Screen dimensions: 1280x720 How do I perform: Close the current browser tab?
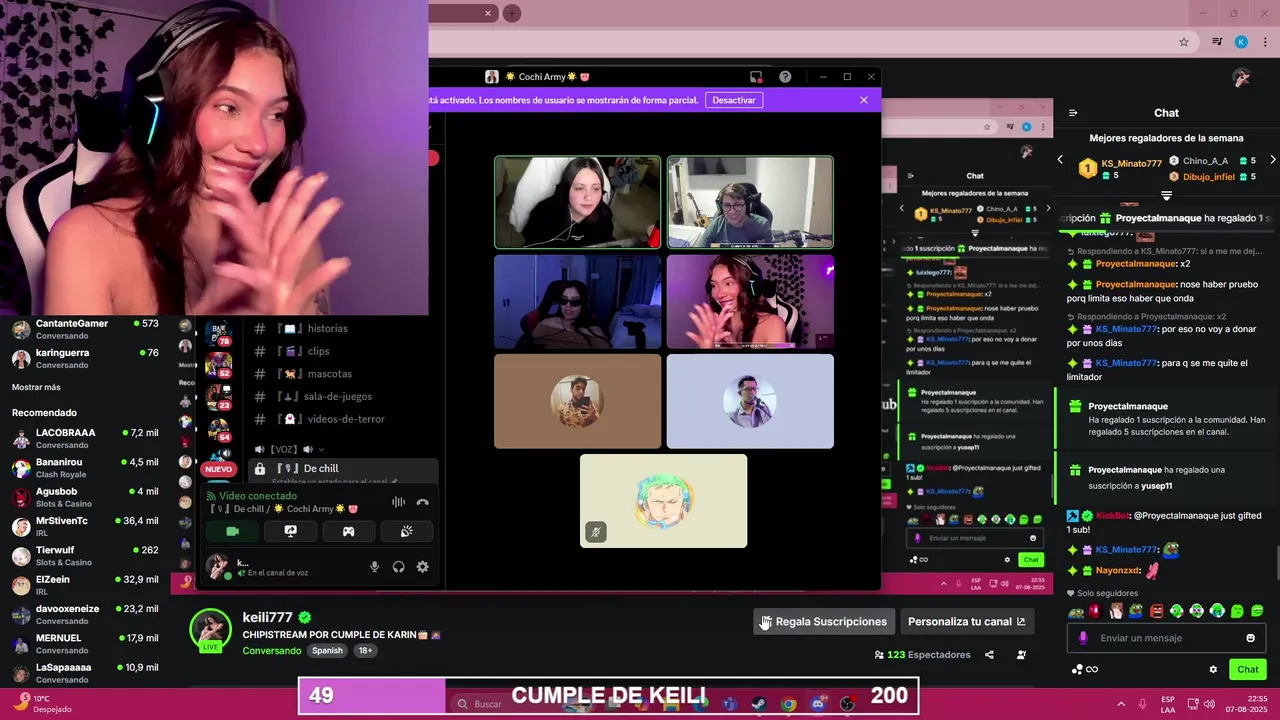(488, 13)
